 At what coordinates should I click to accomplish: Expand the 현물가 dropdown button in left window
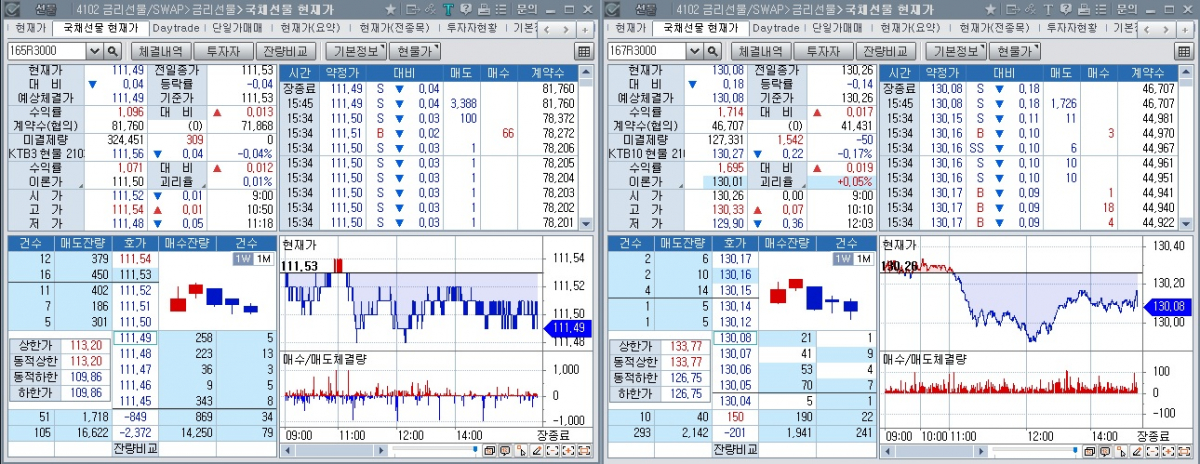pos(414,50)
